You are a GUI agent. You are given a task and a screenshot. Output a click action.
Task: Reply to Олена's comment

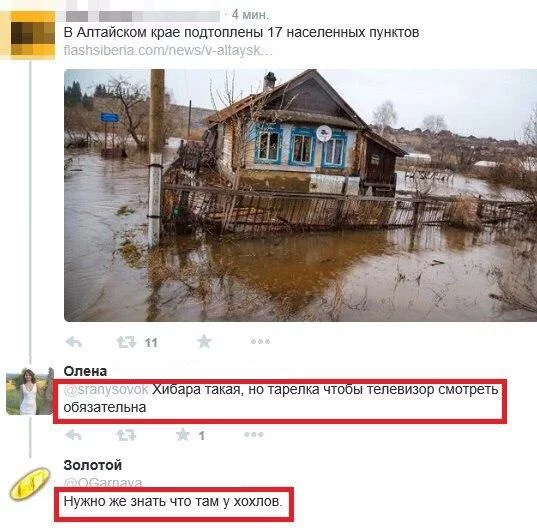click(74, 435)
